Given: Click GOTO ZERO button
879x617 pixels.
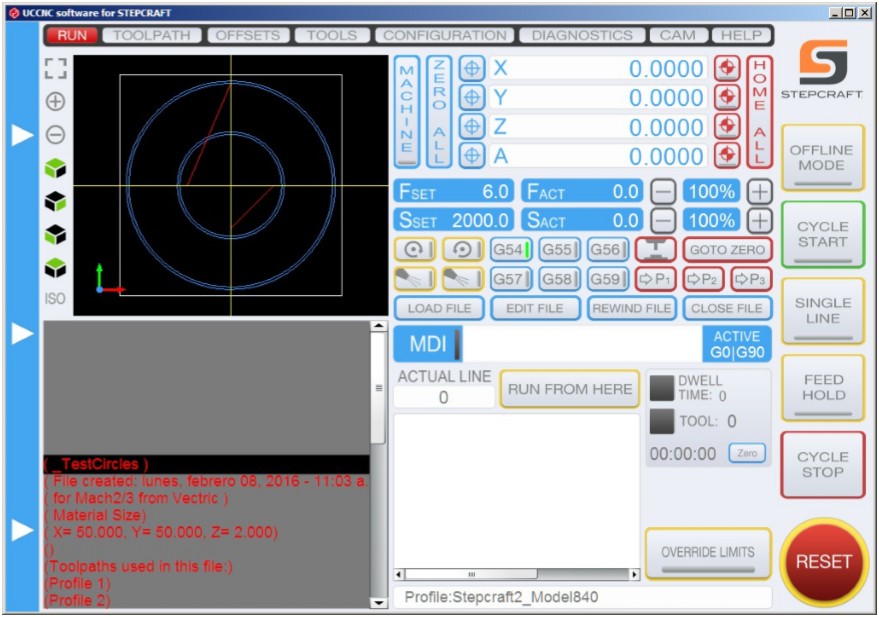Looking at the screenshot, I should pos(728,250).
